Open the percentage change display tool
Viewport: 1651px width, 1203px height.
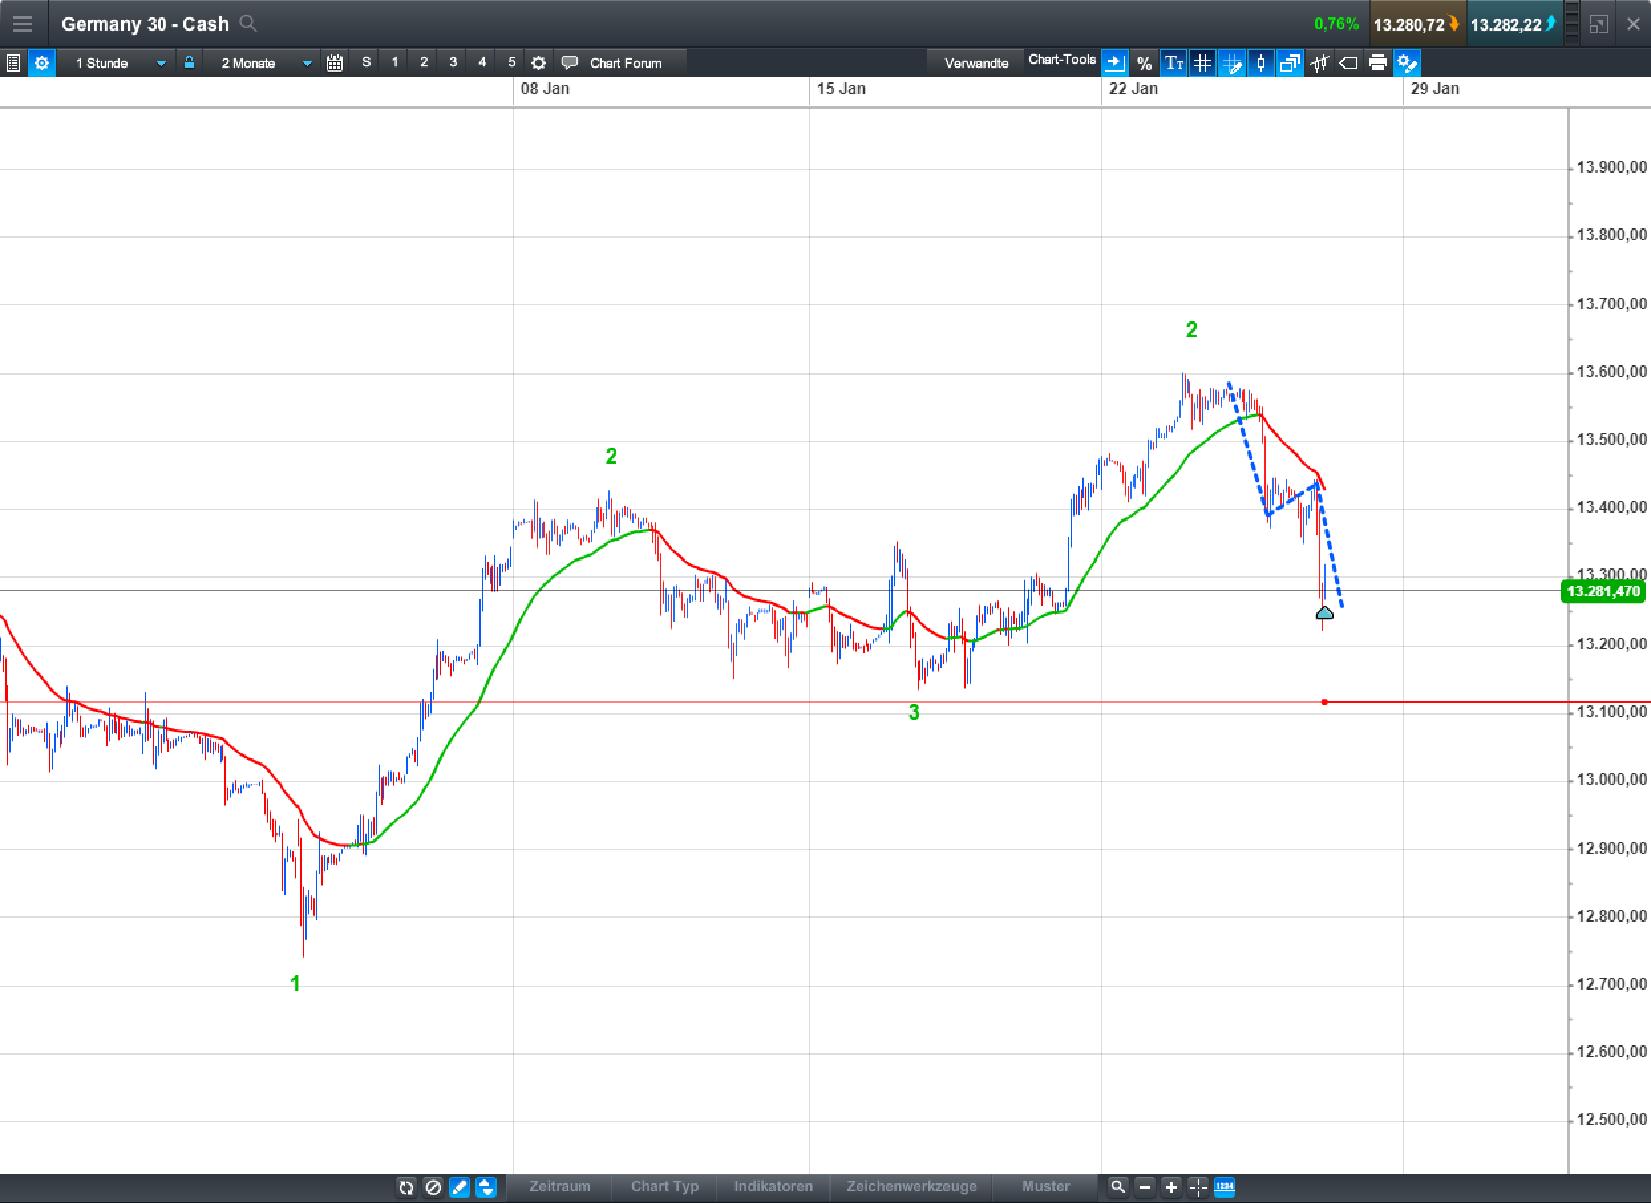coord(1144,62)
